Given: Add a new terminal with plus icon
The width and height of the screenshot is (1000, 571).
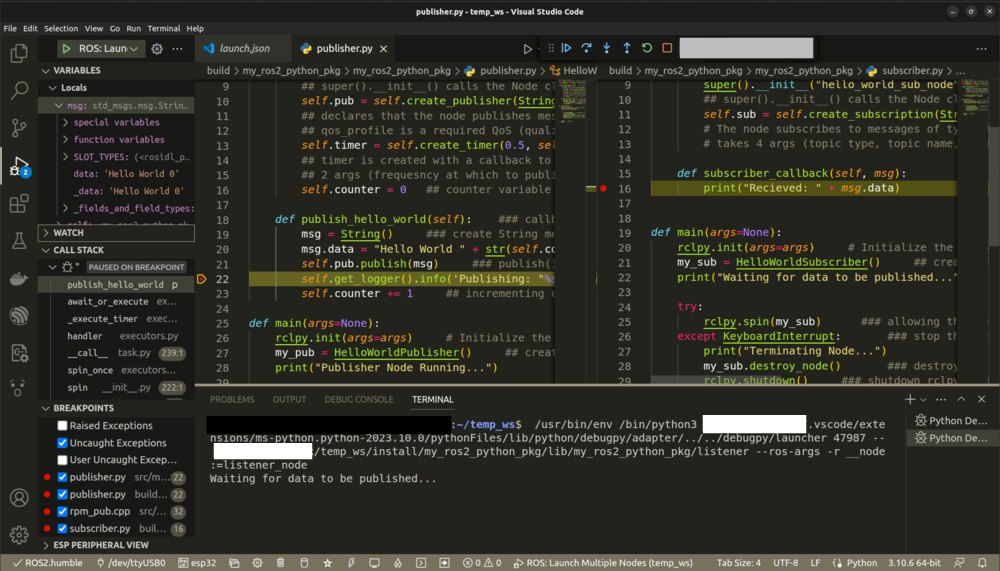Looking at the screenshot, I should (909, 399).
